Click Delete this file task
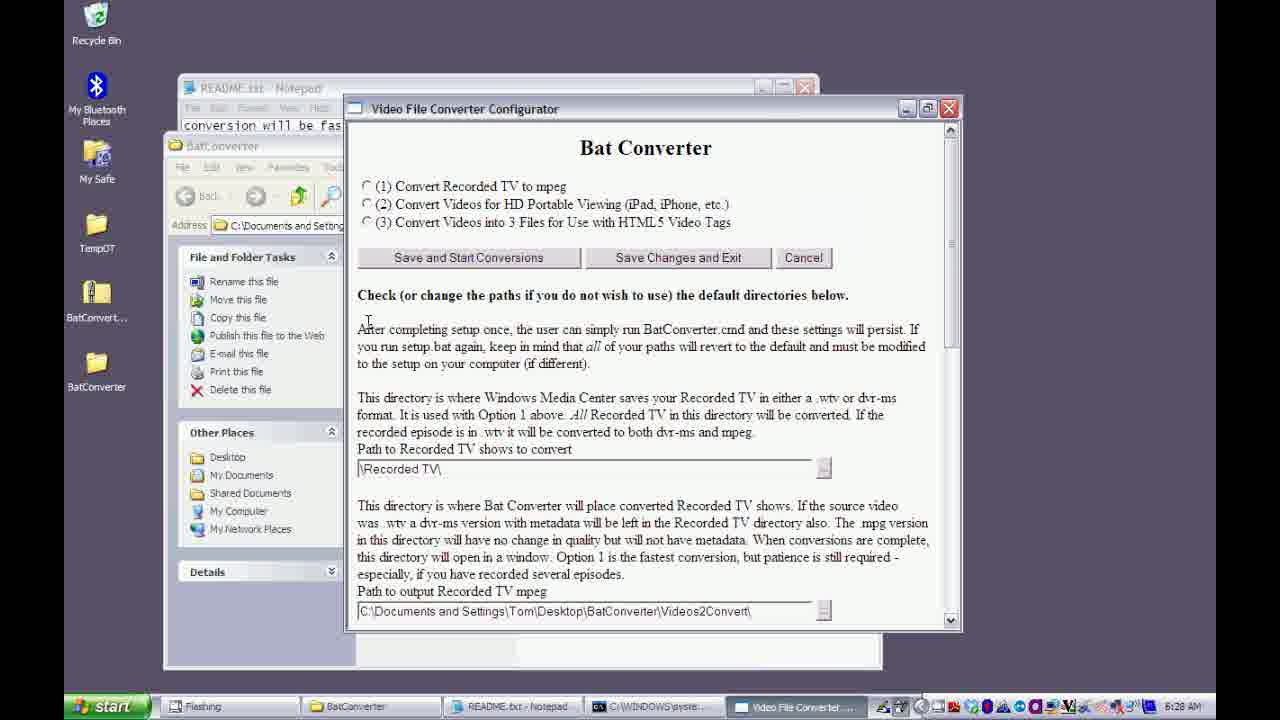Viewport: 1280px width, 720px height. point(240,390)
